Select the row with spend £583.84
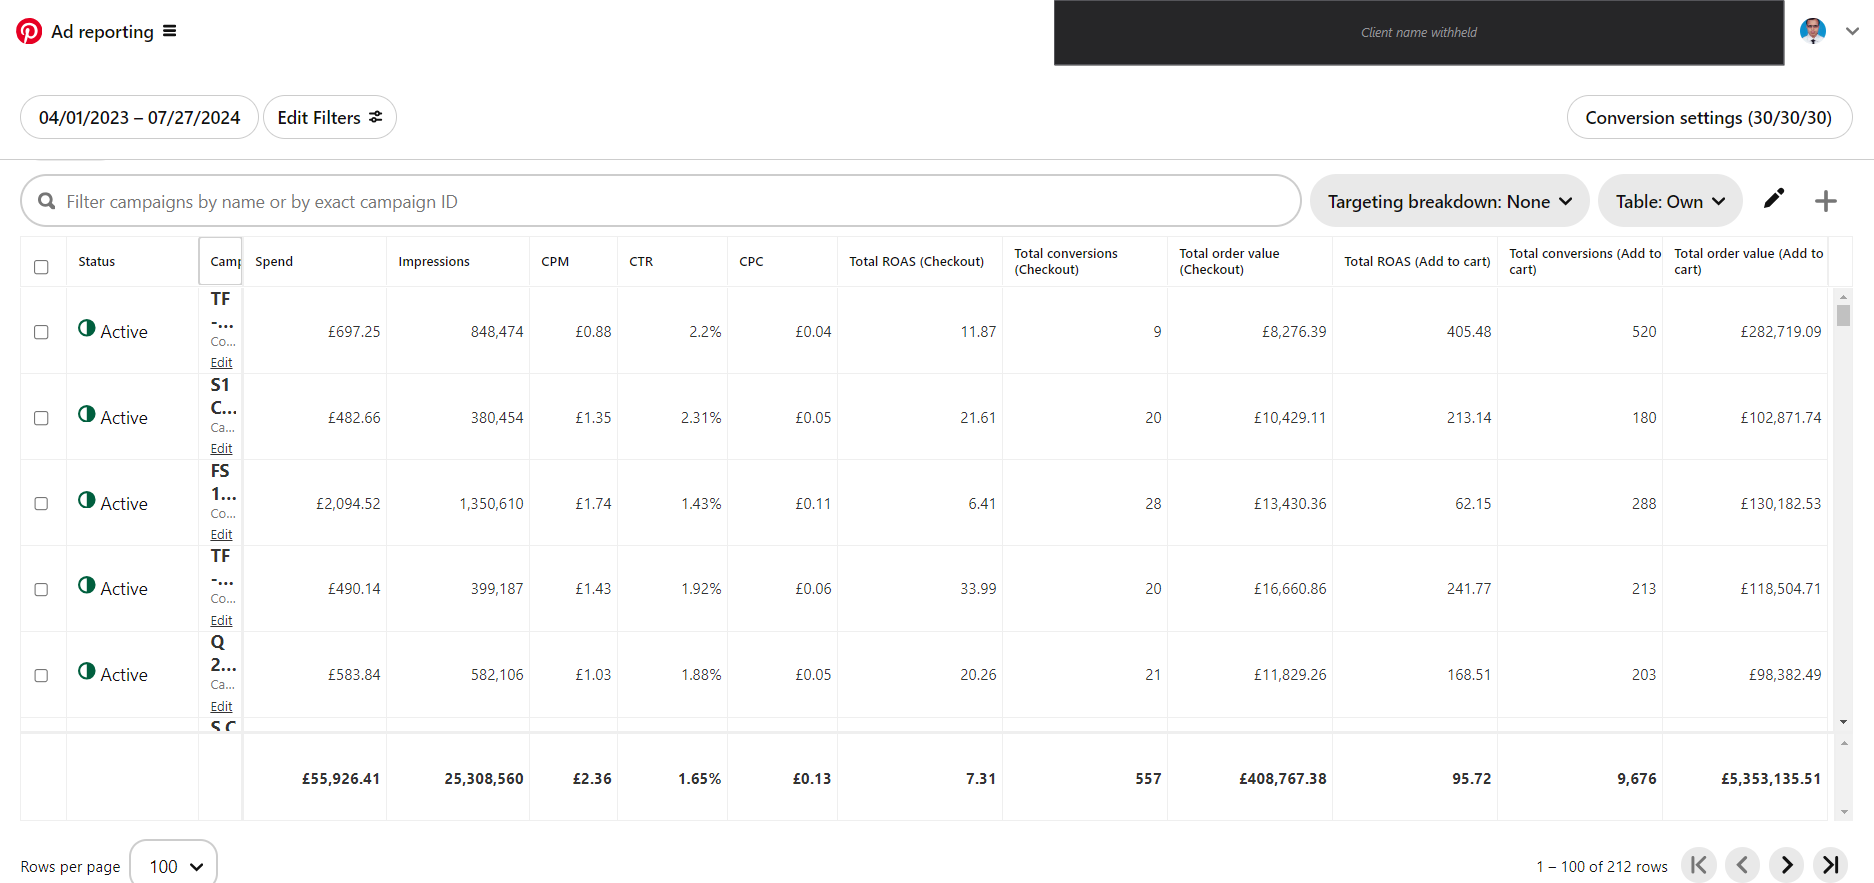The image size is (1874, 883). click(41, 675)
